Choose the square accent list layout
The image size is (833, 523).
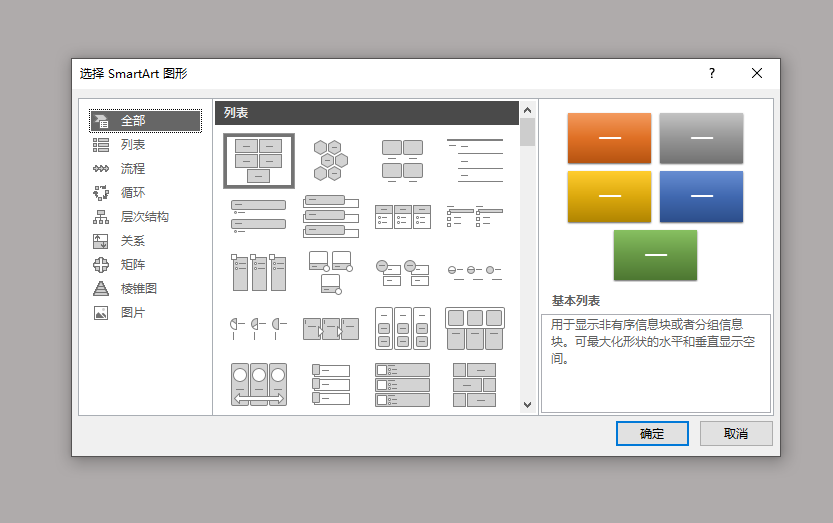click(x=475, y=217)
